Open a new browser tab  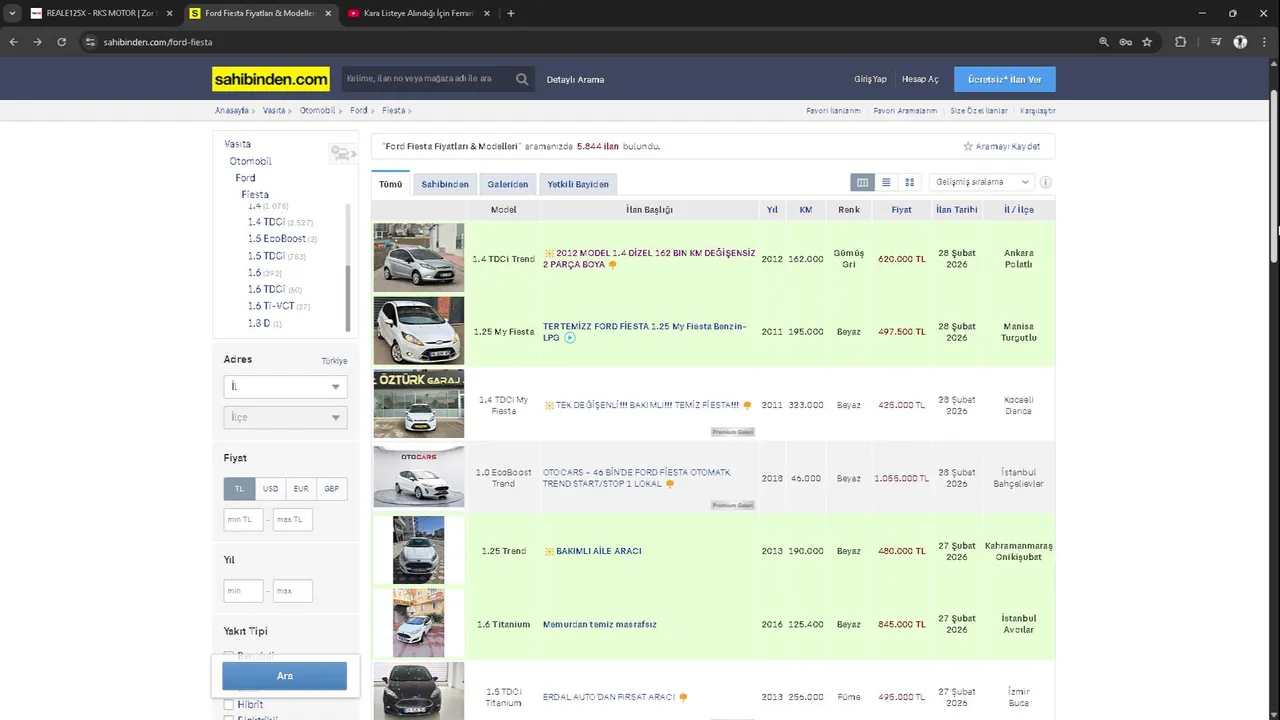pyautogui.click(x=511, y=13)
